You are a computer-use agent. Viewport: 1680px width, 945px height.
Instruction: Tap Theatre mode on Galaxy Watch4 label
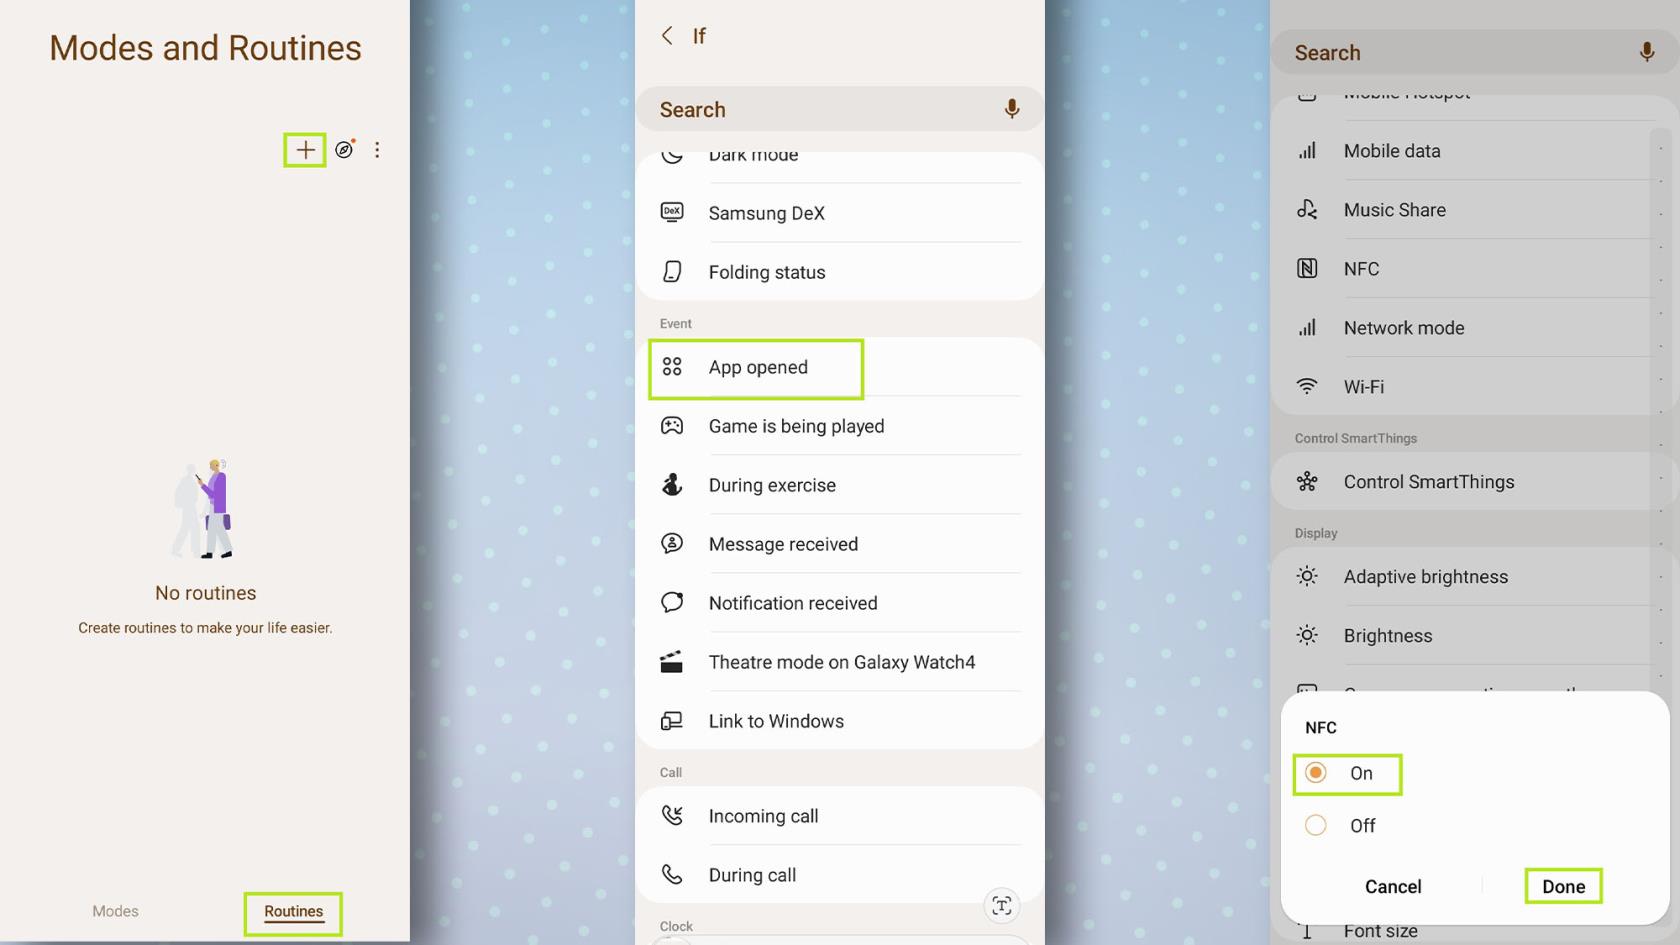pyautogui.click(x=842, y=662)
